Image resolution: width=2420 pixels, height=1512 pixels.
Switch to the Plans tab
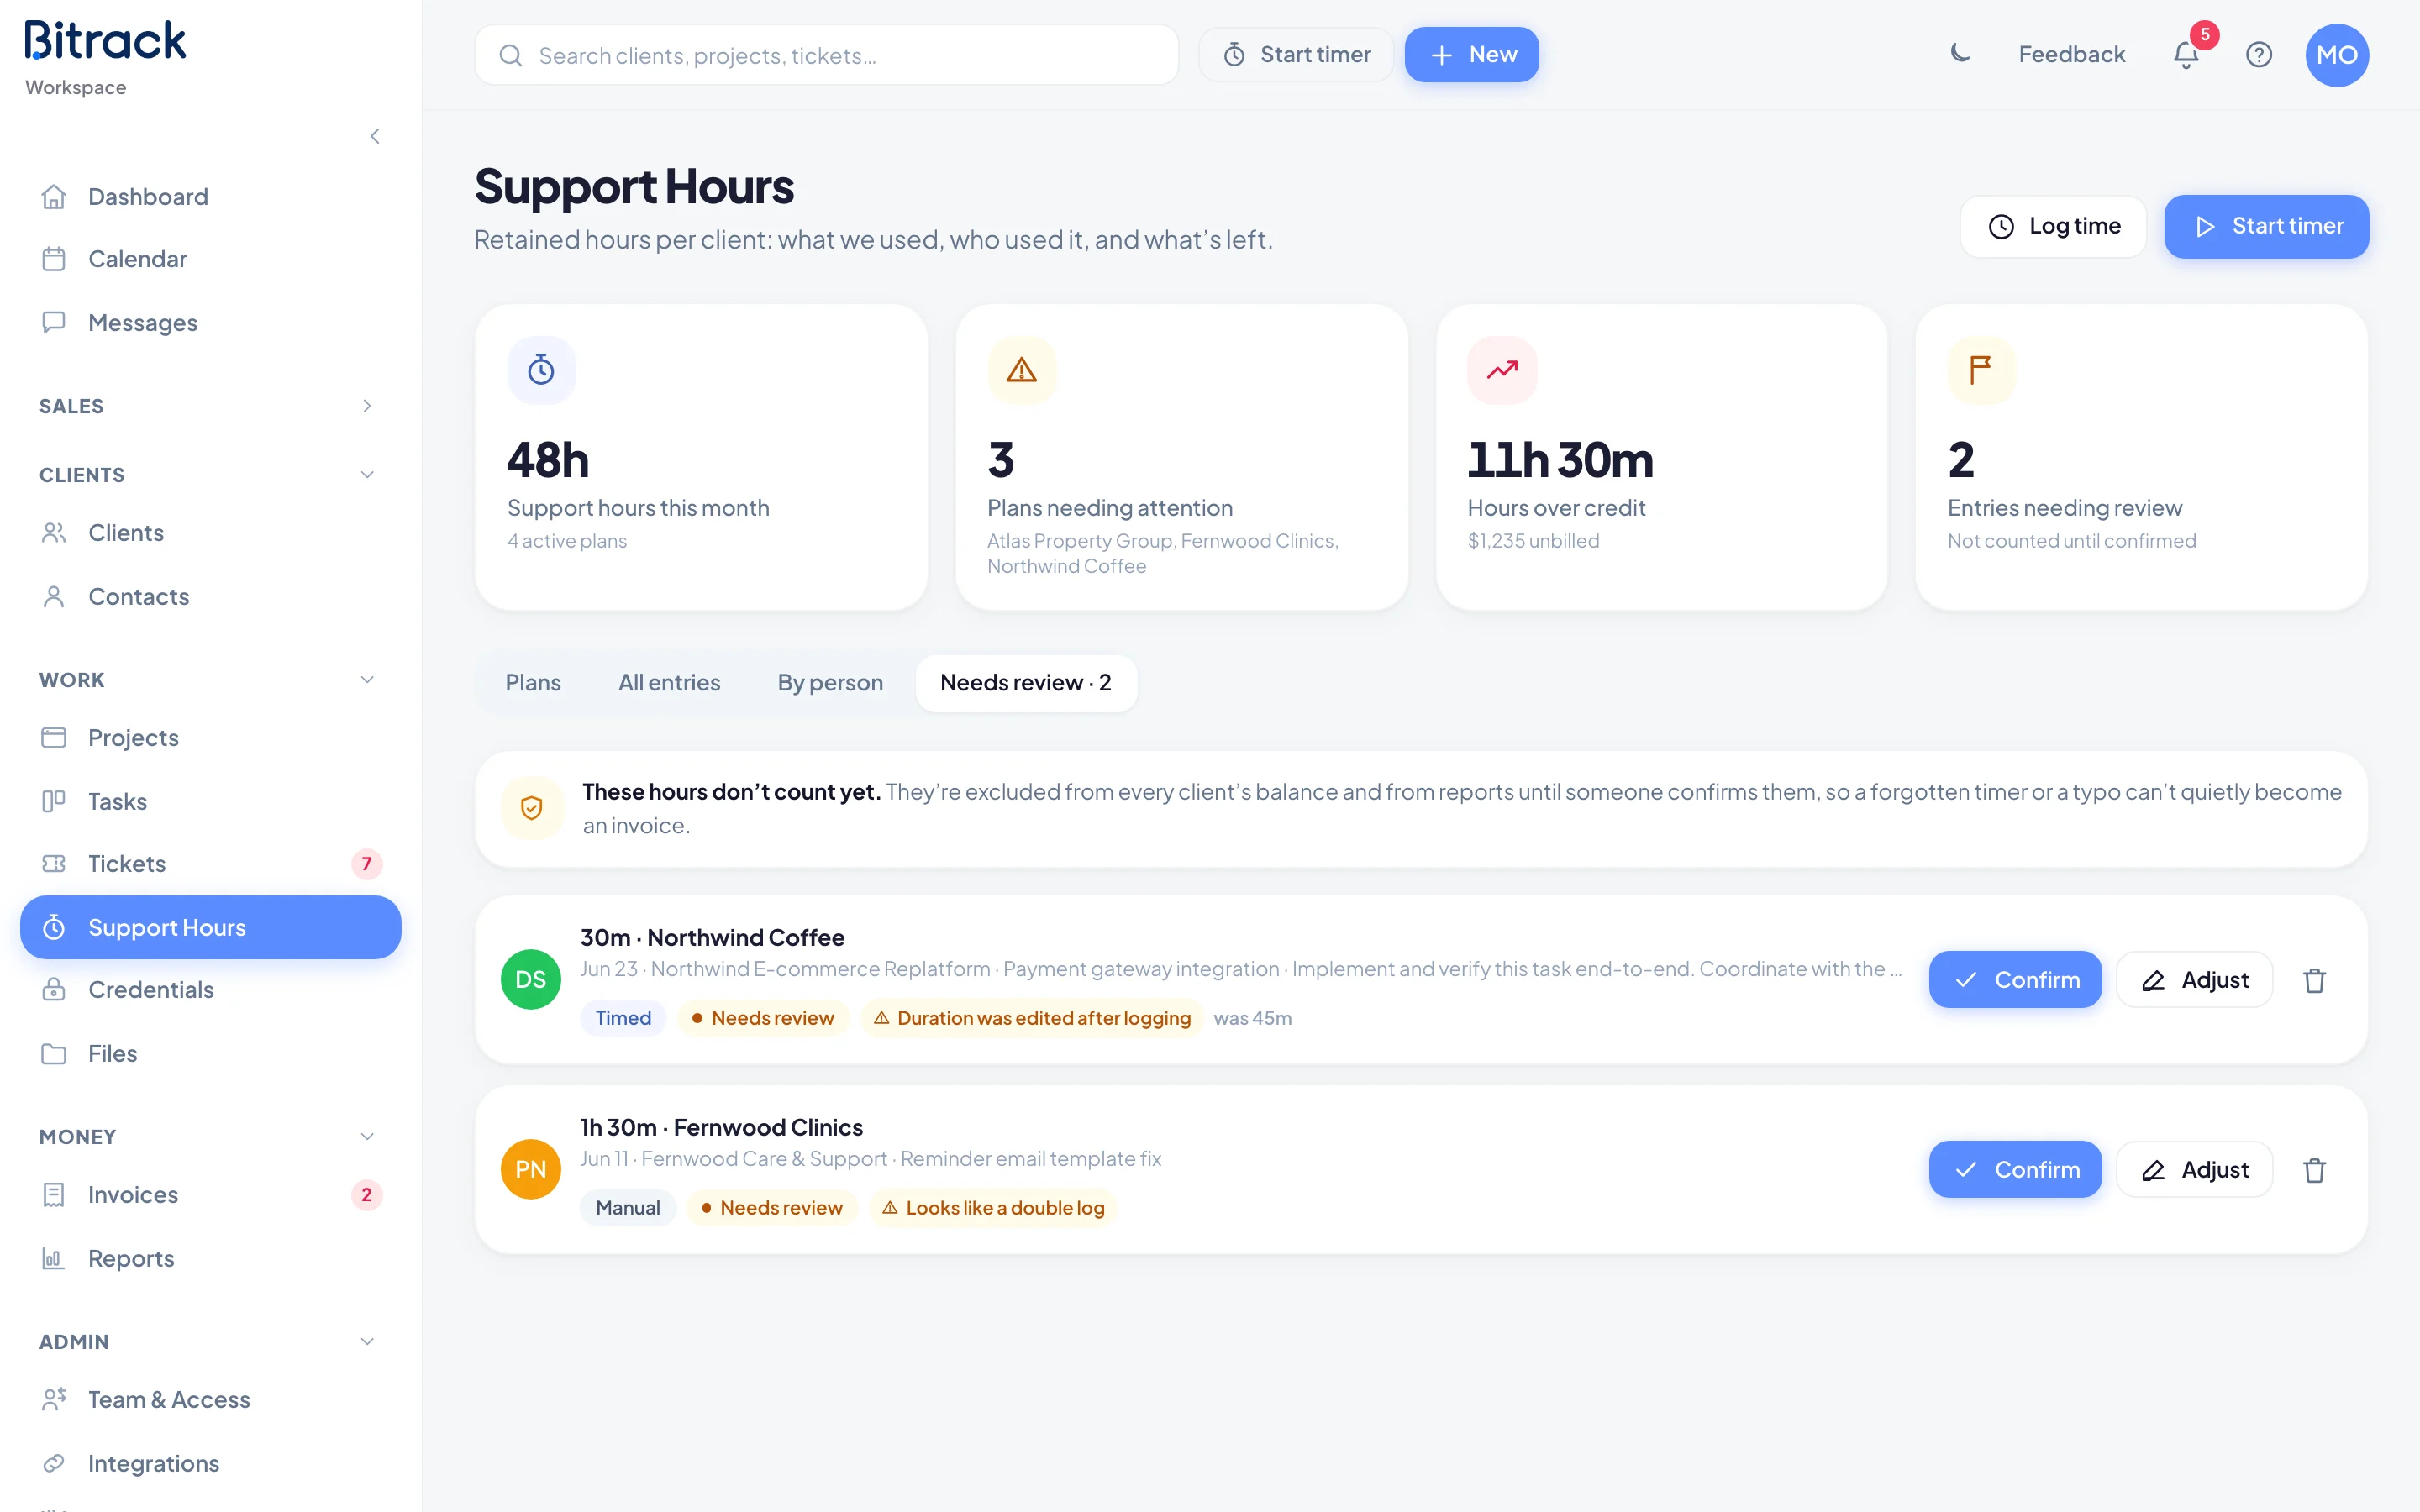coord(533,683)
